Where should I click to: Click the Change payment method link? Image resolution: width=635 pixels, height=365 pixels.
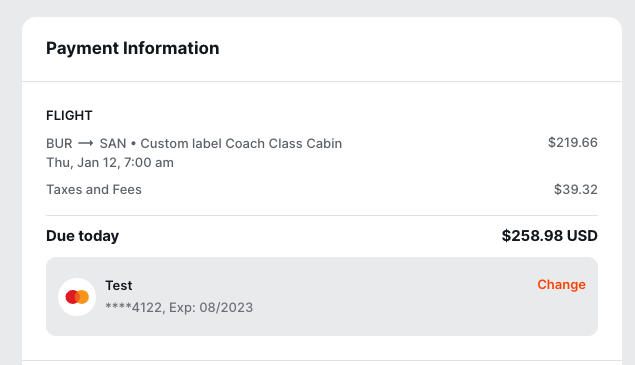pyautogui.click(x=561, y=284)
